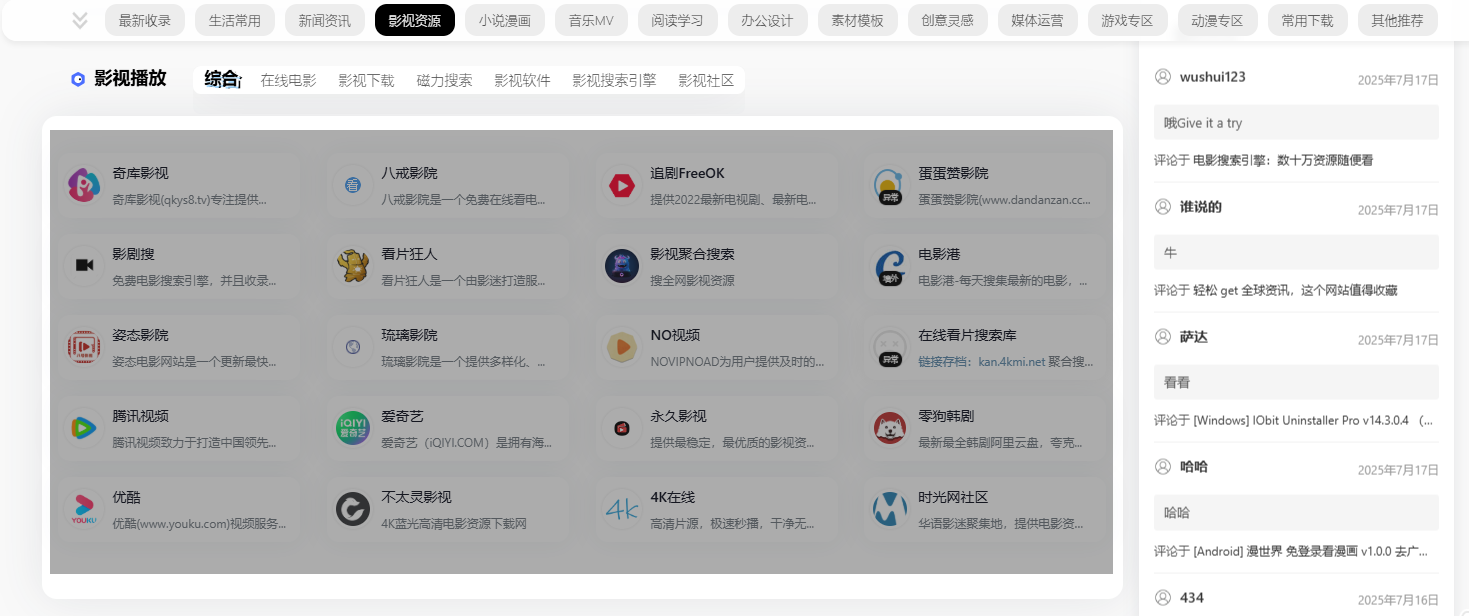Expand the double-chevron category menu
Image resolution: width=1469 pixels, height=616 pixels.
click(x=80, y=20)
